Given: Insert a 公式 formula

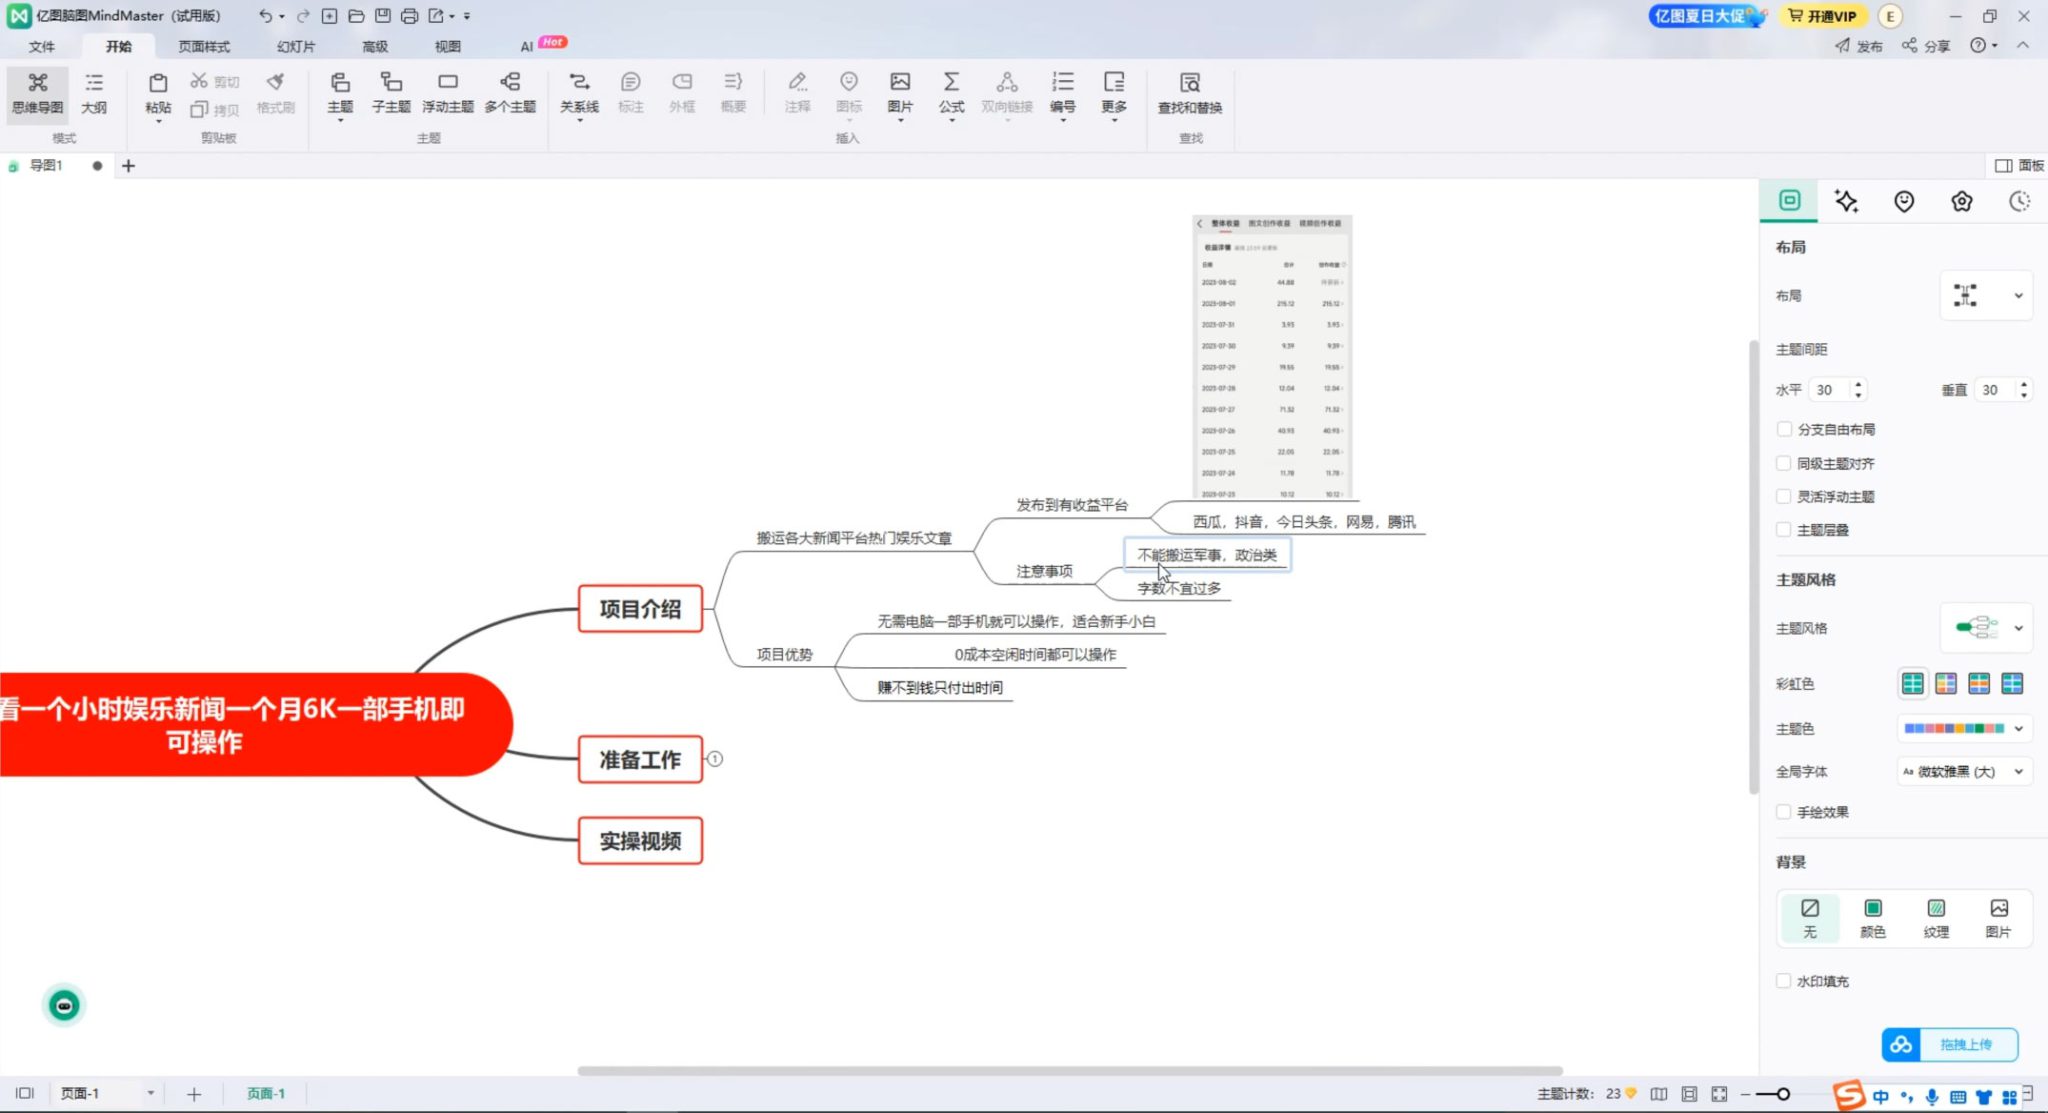Looking at the screenshot, I should click(951, 92).
